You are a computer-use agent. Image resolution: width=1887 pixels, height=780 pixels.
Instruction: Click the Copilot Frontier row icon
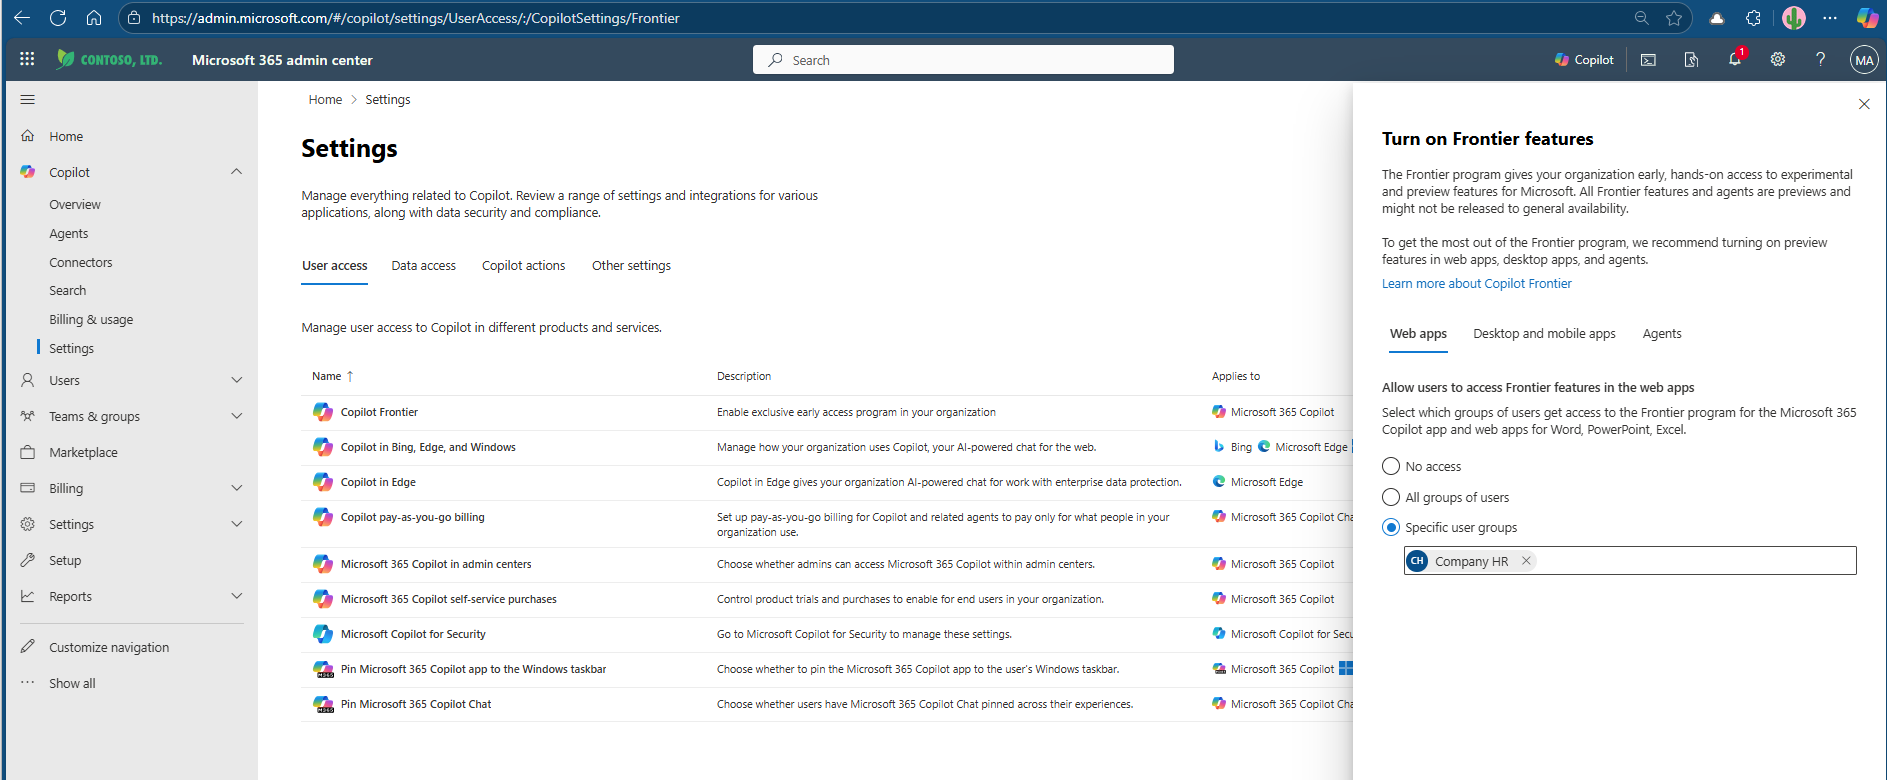(x=322, y=412)
